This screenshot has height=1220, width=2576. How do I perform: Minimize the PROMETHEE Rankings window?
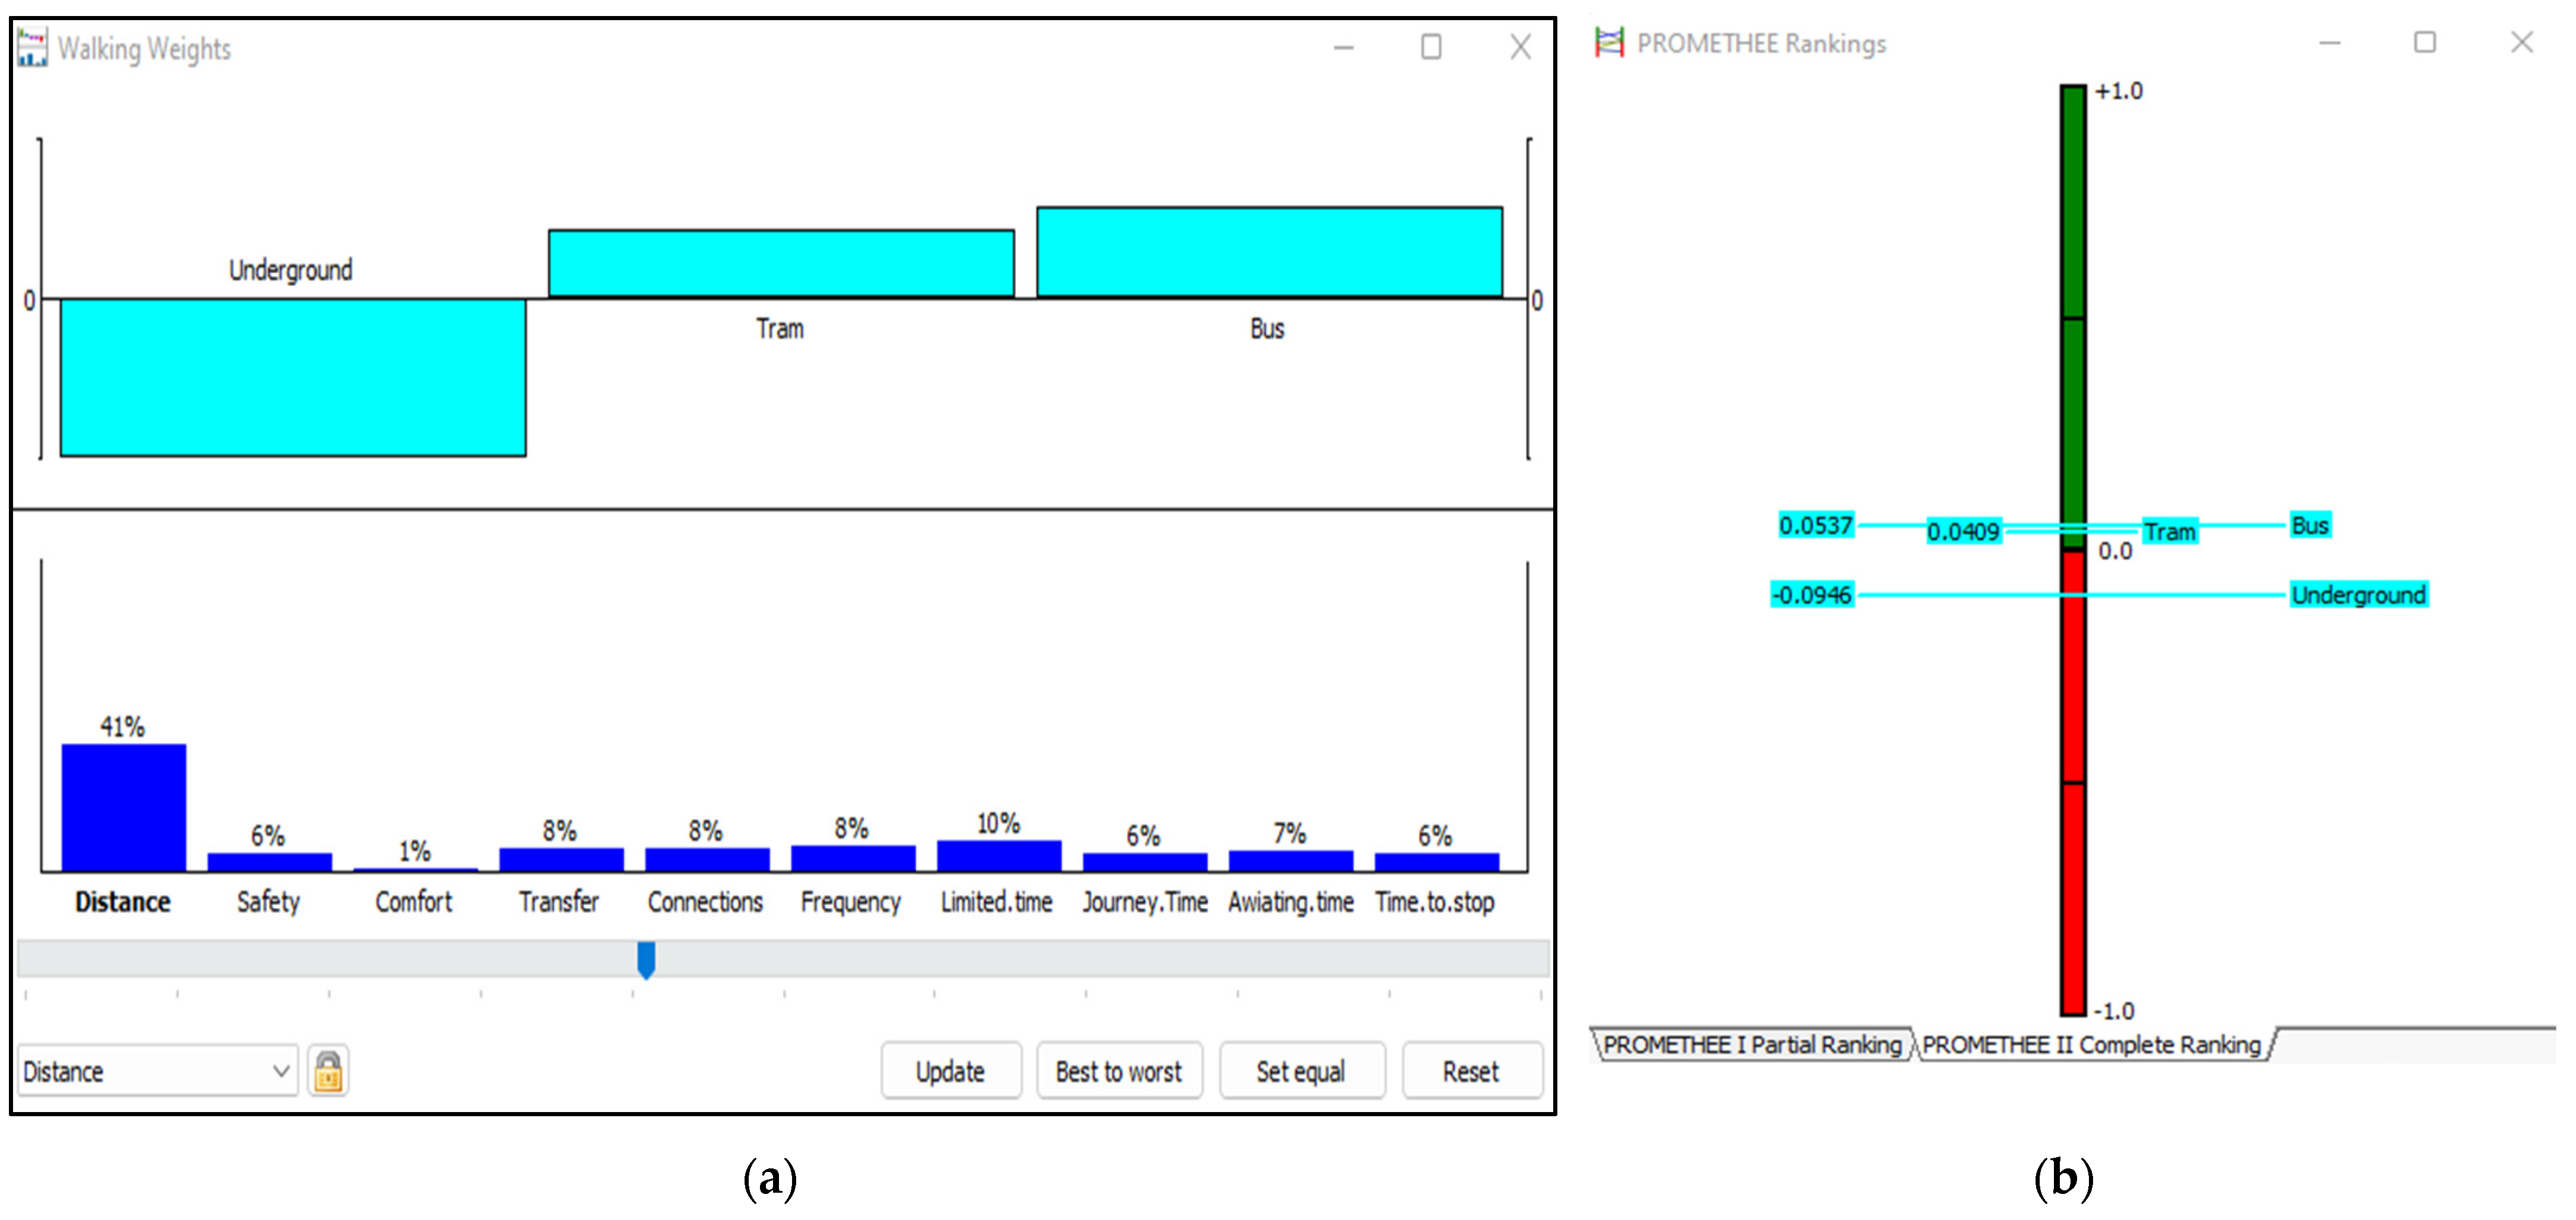2329,43
